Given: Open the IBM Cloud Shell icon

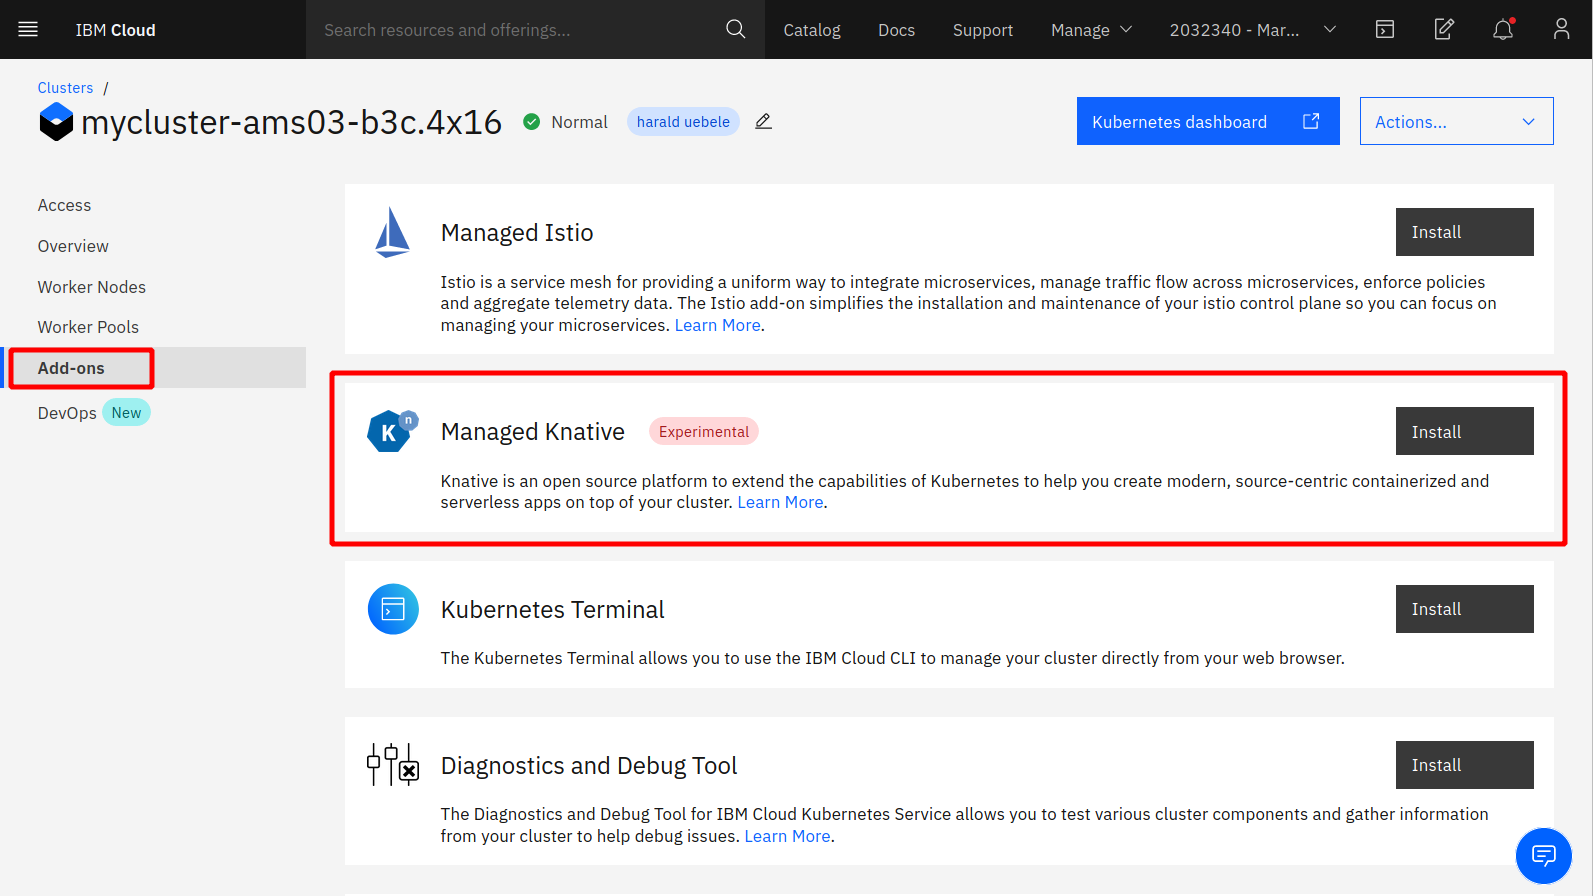Looking at the screenshot, I should coord(1385,29).
